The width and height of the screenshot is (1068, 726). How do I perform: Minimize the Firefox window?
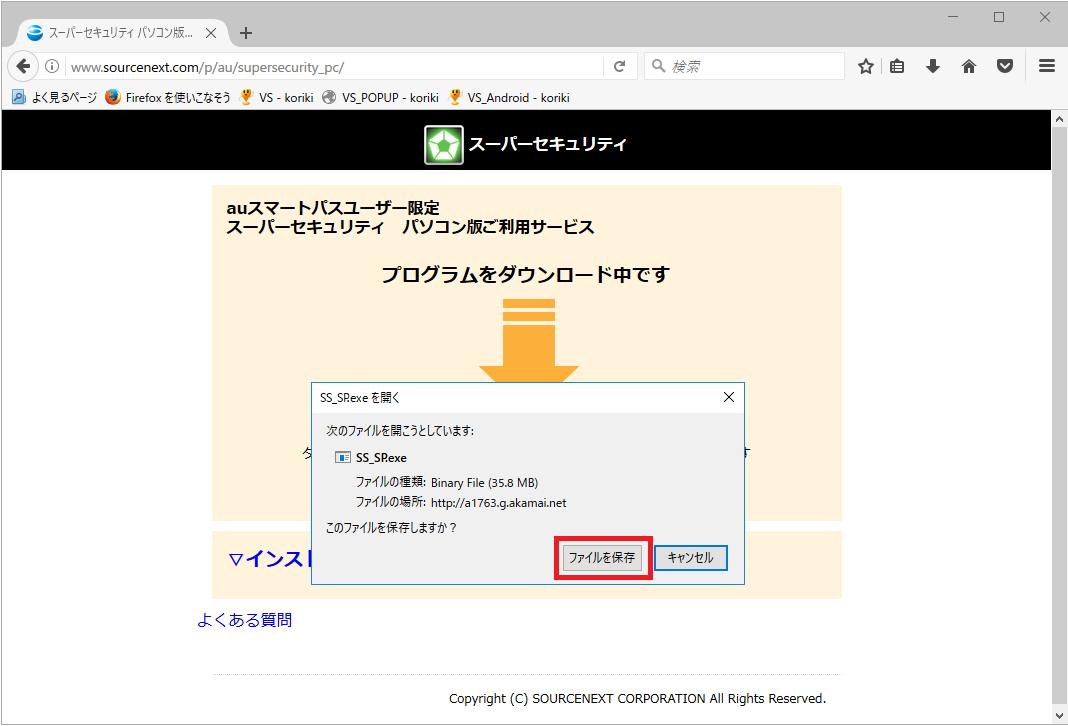953,17
